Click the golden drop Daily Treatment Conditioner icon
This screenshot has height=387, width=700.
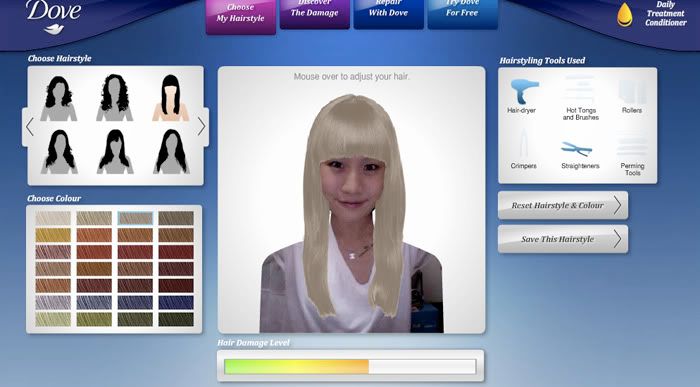(x=625, y=15)
